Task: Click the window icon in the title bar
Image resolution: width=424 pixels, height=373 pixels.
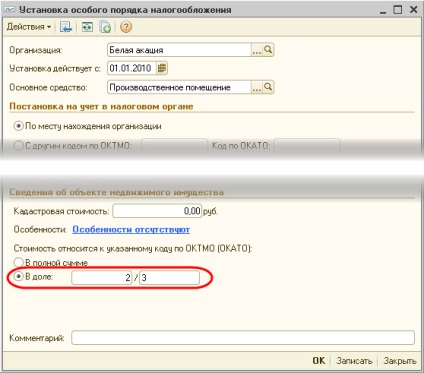Action: [9, 10]
